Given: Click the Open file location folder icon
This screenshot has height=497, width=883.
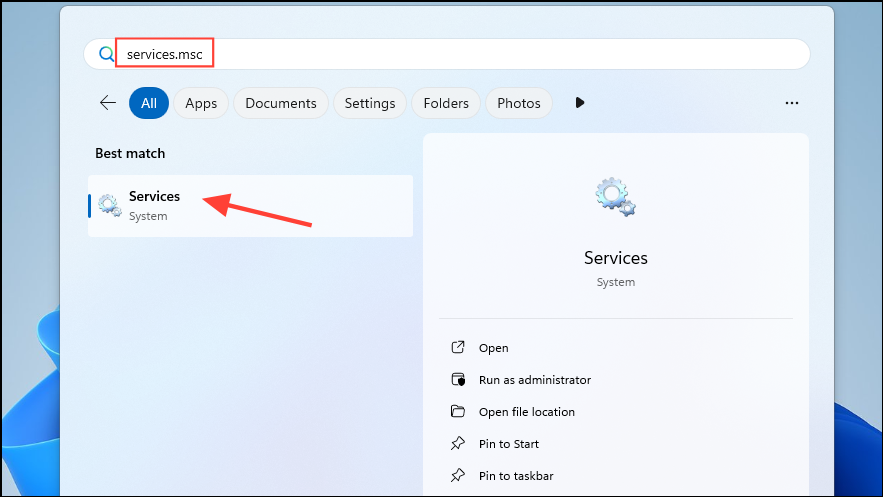Looking at the screenshot, I should click(458, 411).
